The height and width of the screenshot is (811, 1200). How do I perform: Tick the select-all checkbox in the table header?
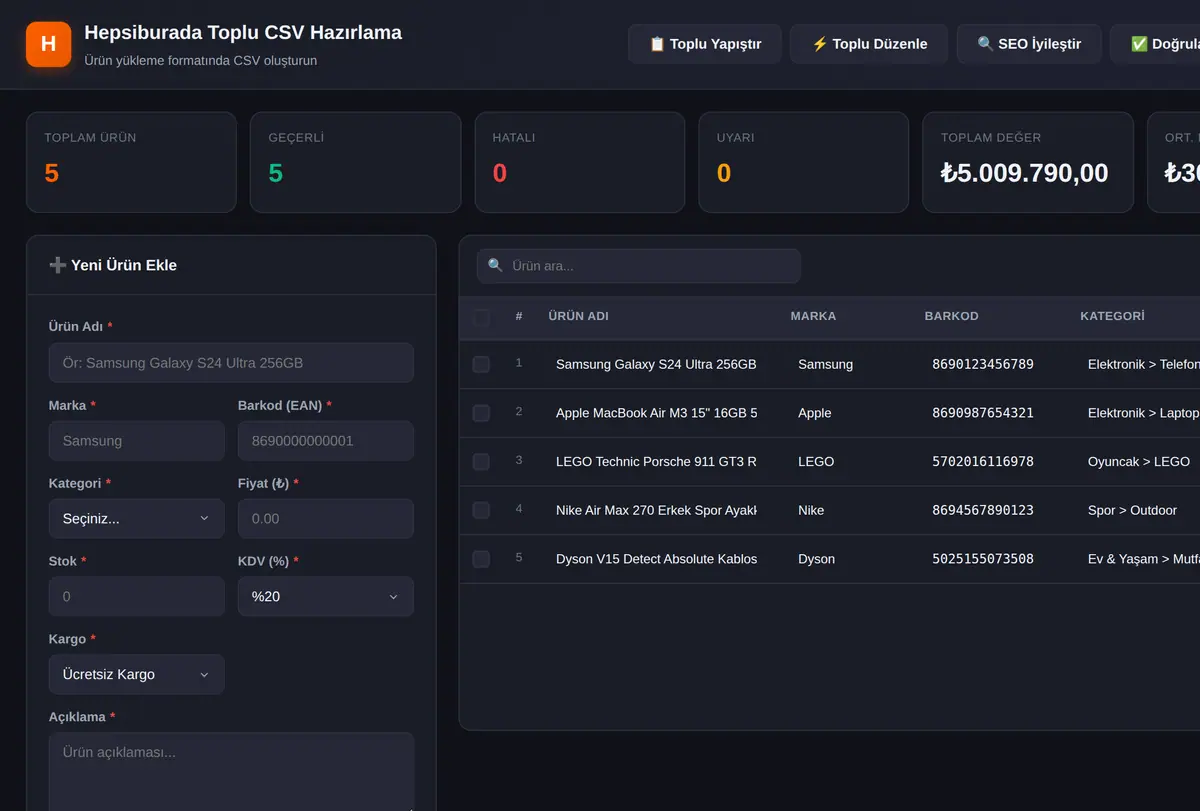point(481,316)
